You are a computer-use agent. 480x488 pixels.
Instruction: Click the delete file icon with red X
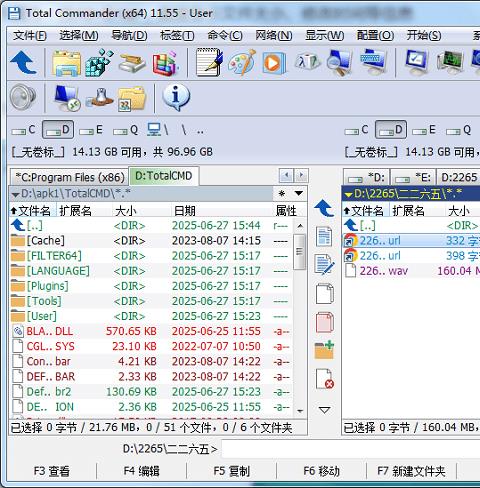[325, 379]
